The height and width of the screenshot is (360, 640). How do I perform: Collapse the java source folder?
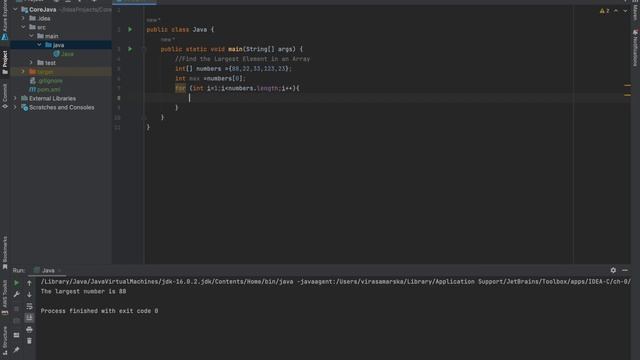pos(40,45)
